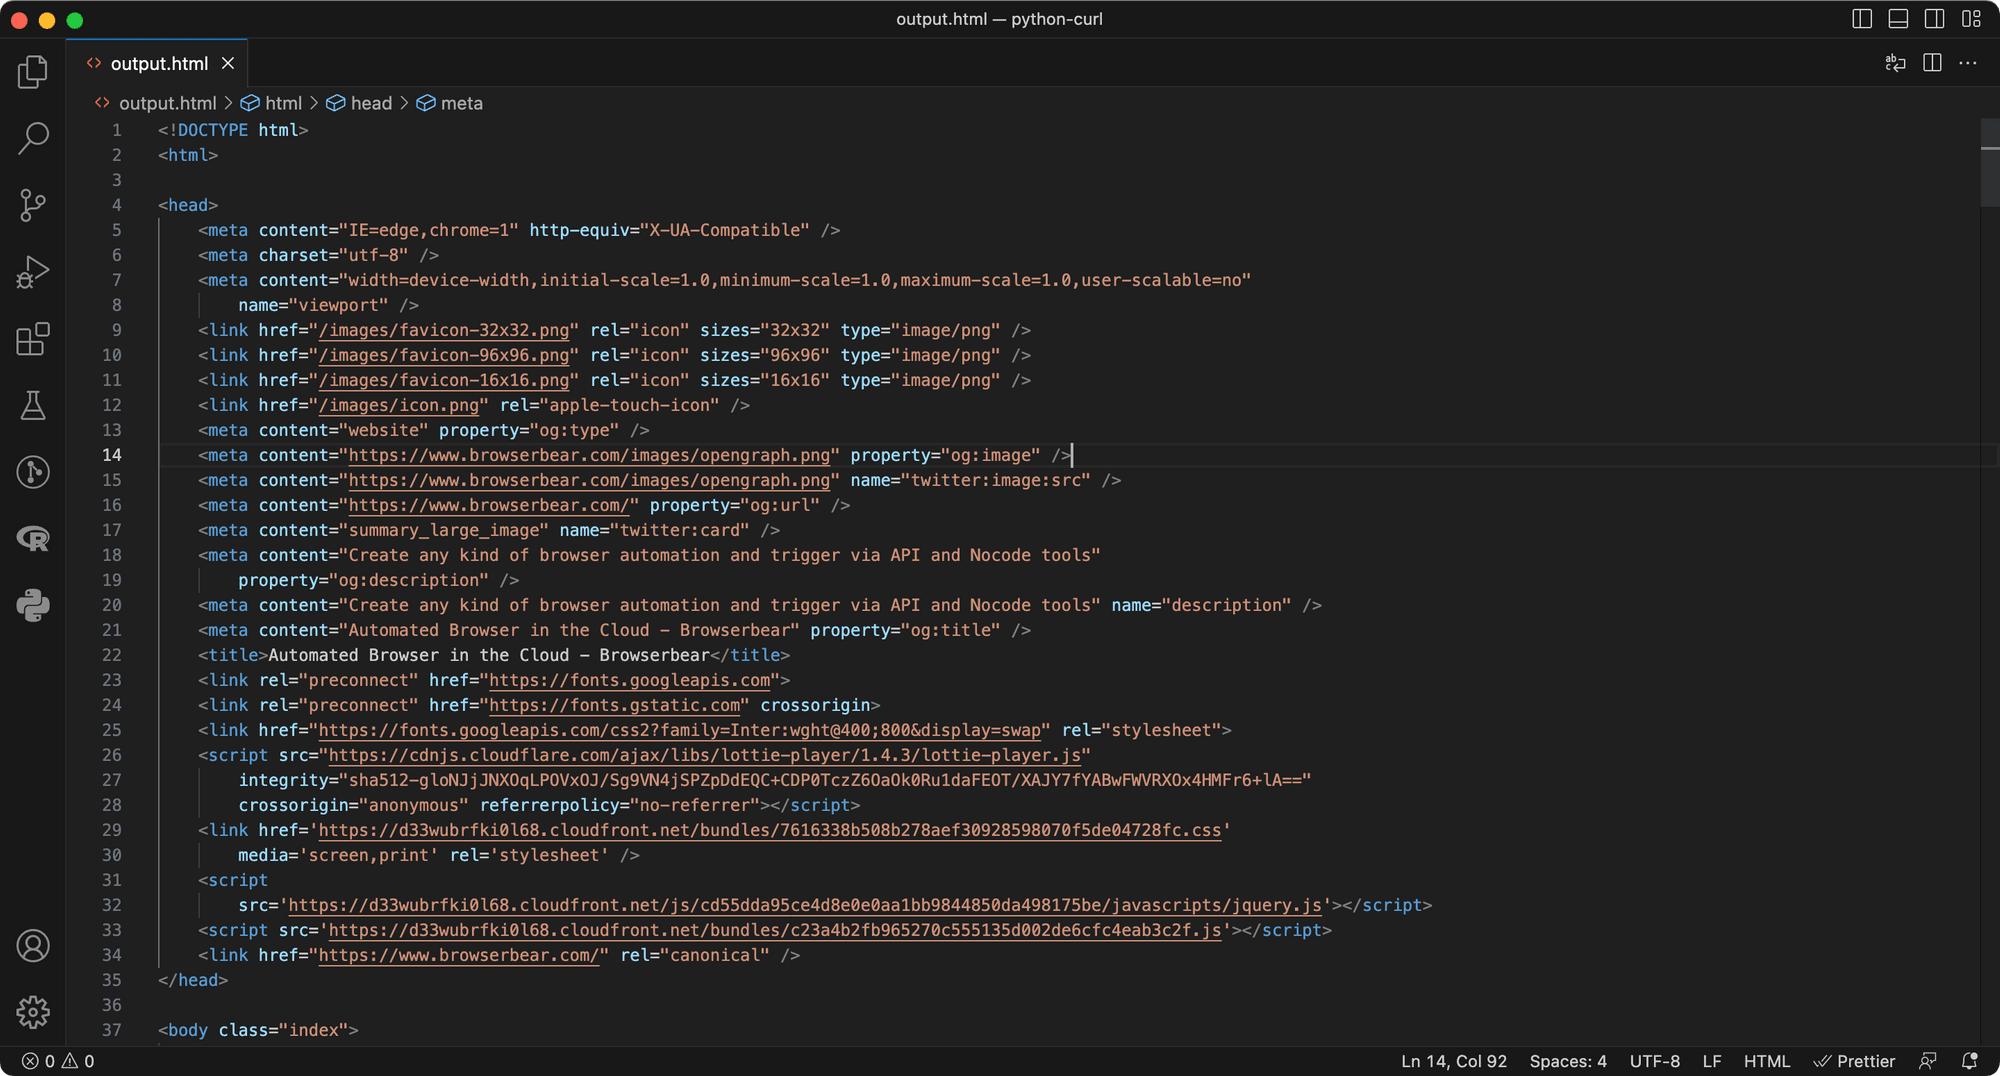Viewport: 2000px width, 1076px height.
Task: Expand the chevron after html breadcrumb
Action: [314, 103]
